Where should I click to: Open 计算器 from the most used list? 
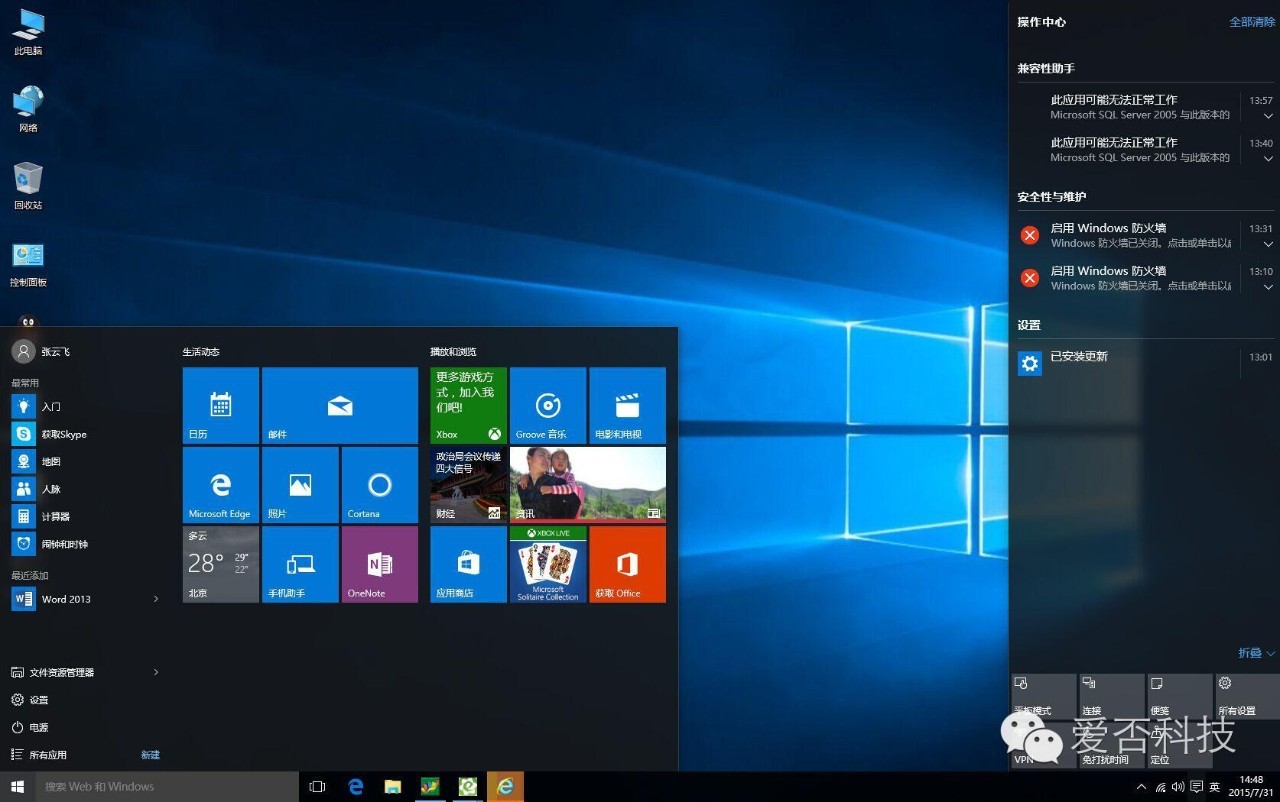click(55, 517)
